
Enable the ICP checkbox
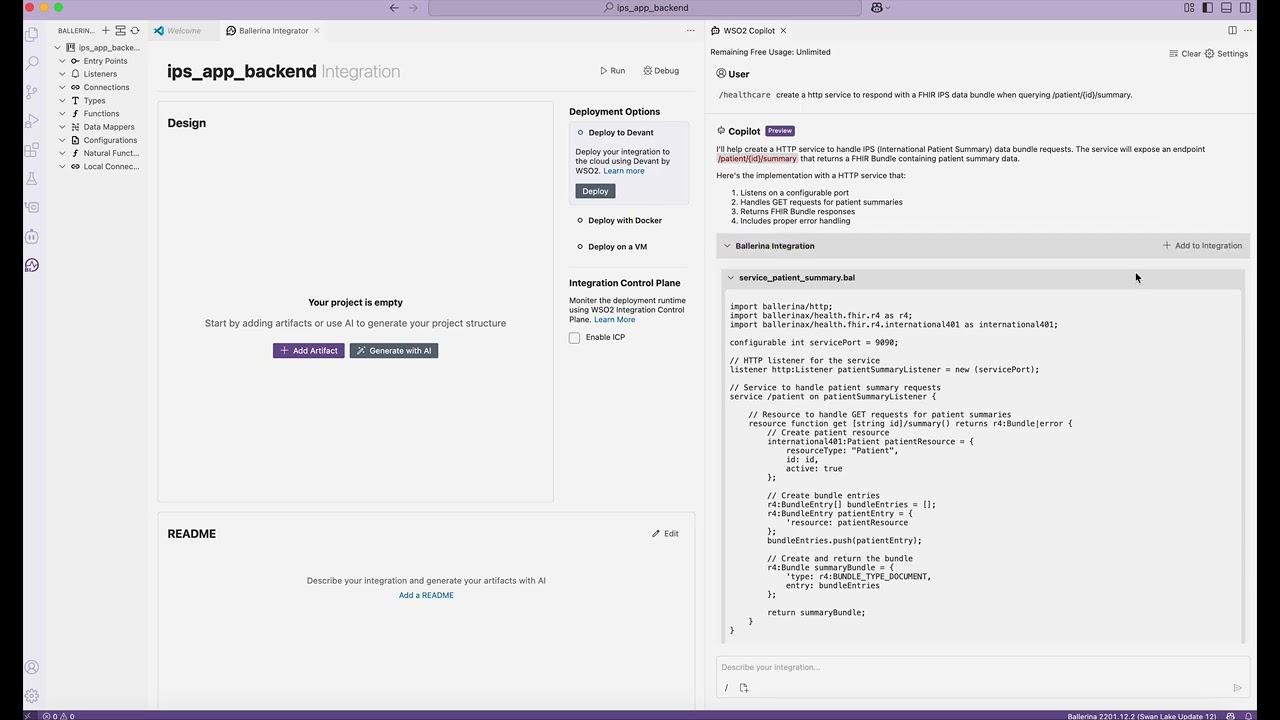(575, 338)
